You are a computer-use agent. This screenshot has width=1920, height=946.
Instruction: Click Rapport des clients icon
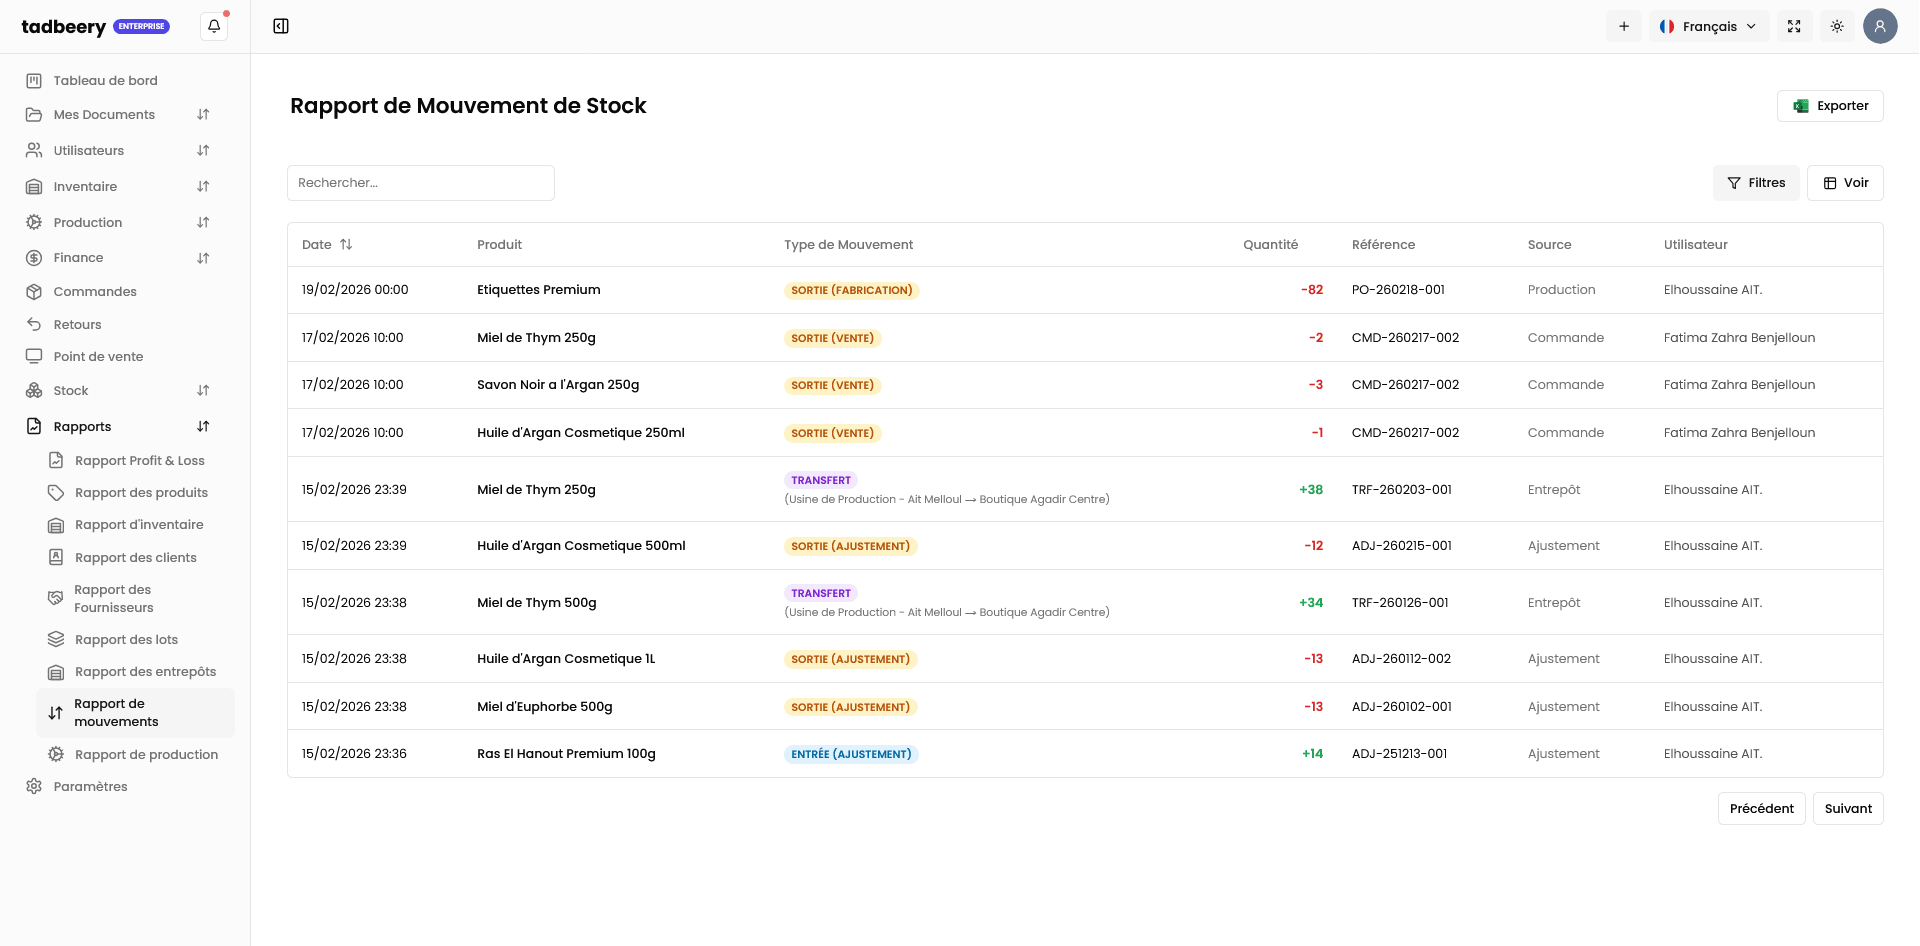coord(56,558)
